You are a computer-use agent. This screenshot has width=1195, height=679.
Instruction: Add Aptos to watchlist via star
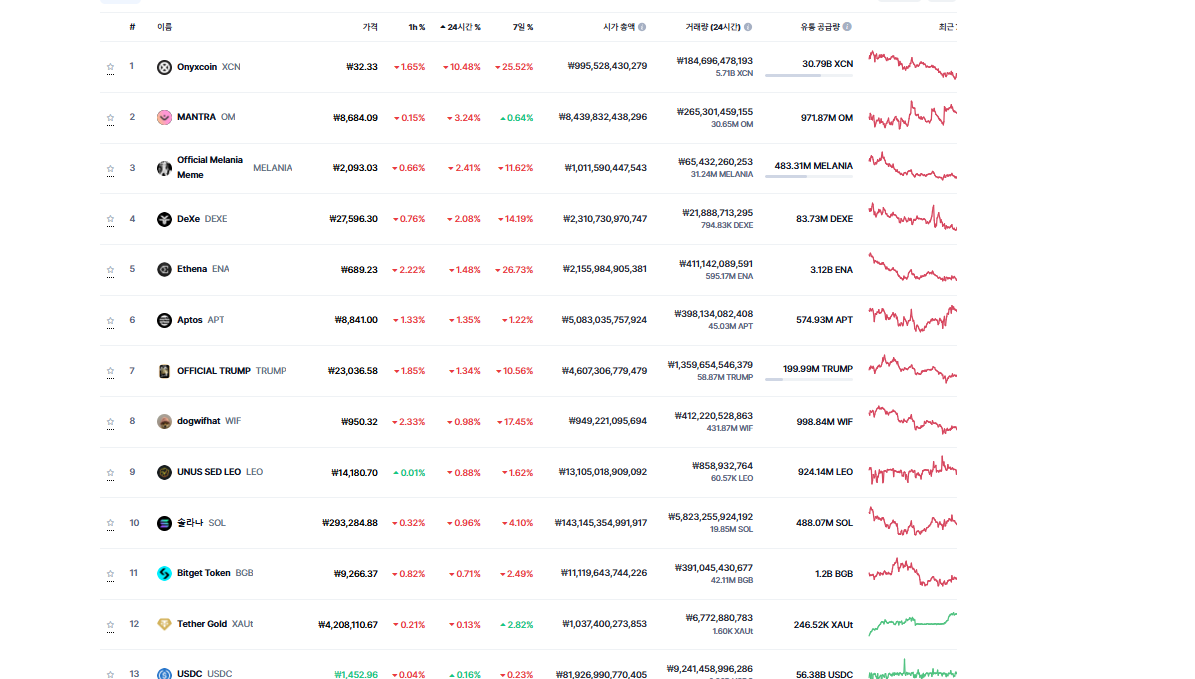[x=111, y=320]
